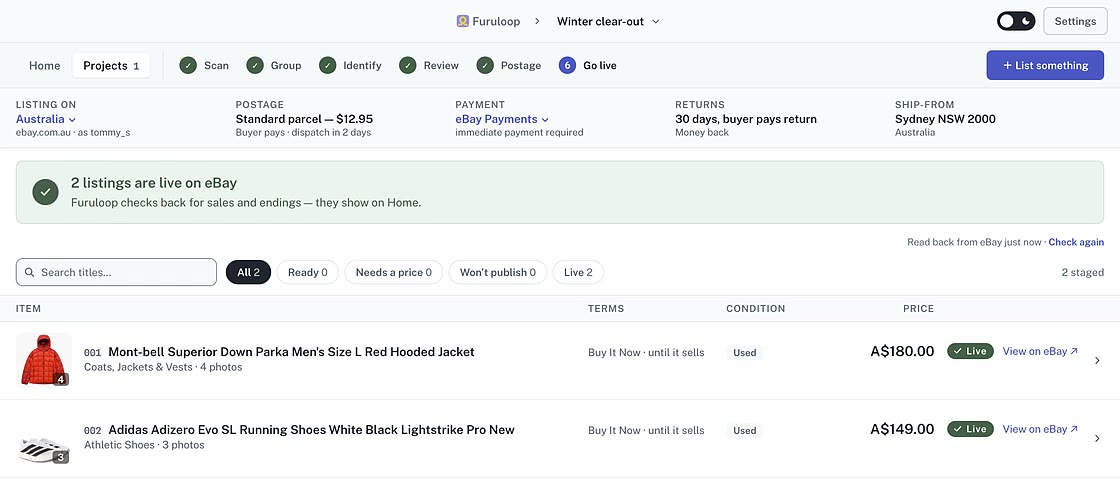Open the Australia listing site dropdown
Viewport: 1120px width, 486px height.
(x=46, y=119)
